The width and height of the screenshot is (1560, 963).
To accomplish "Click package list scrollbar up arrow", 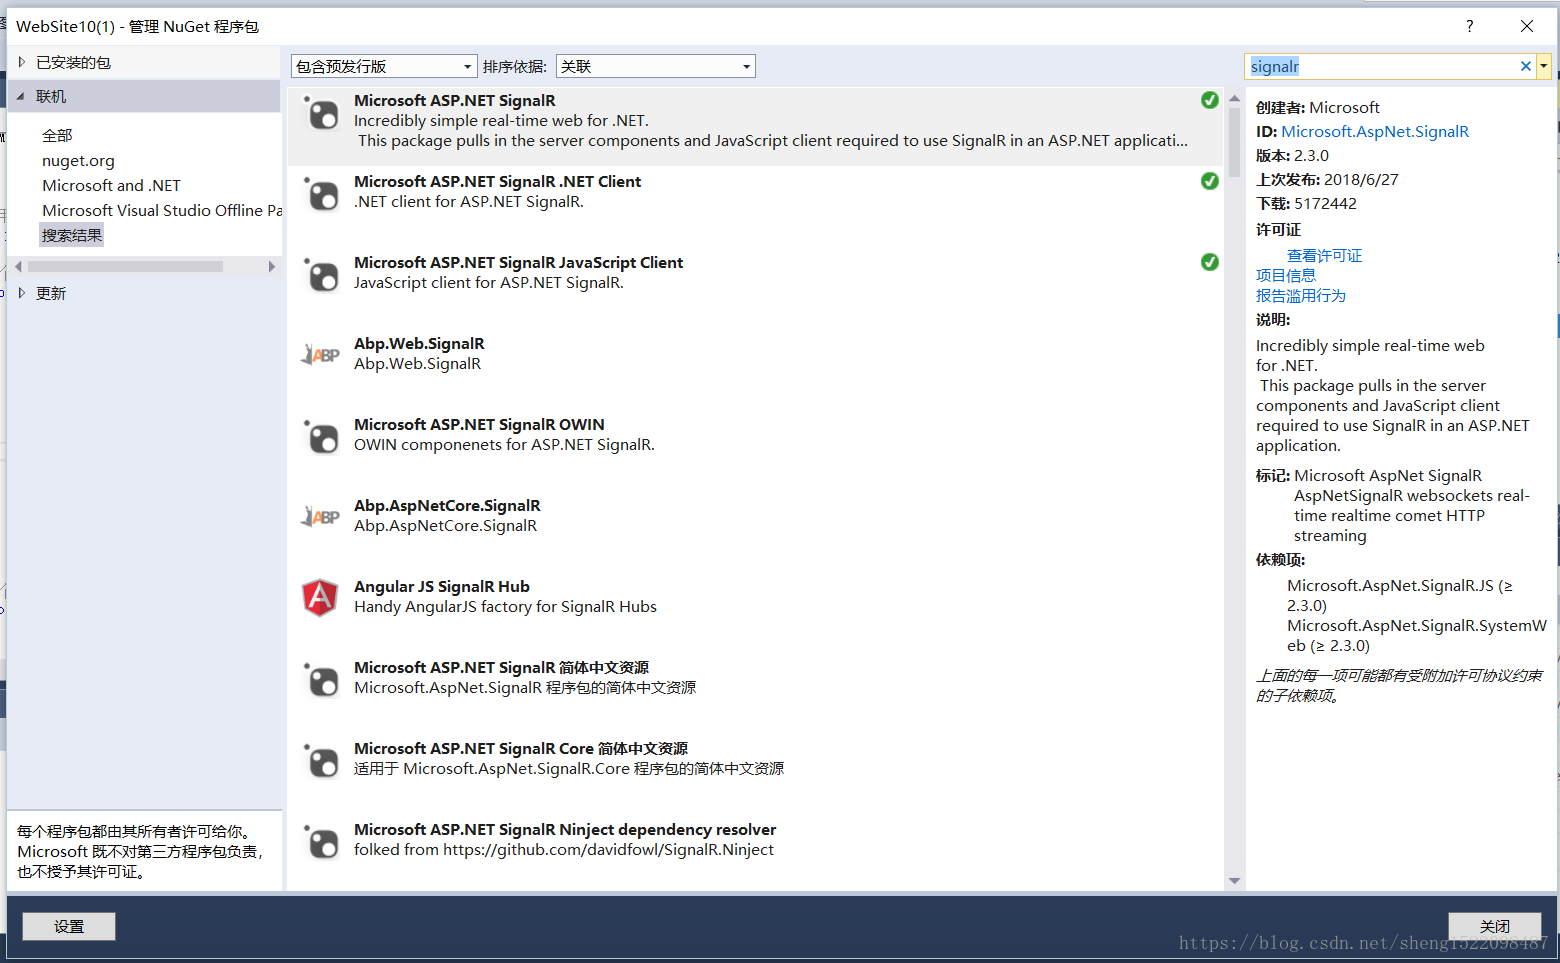I will (x=1234, y=98).
